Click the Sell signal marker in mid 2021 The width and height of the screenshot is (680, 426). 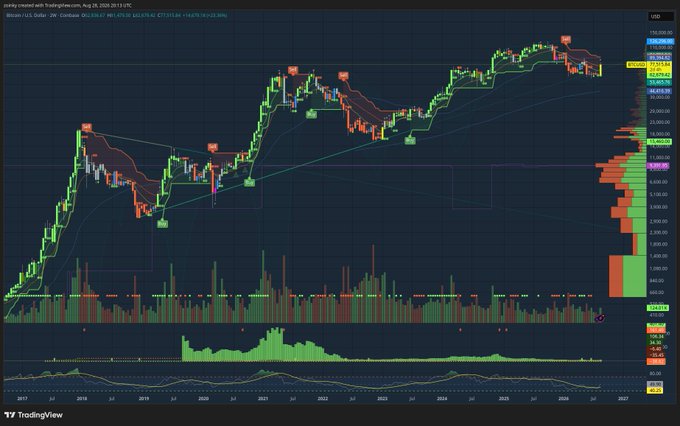(x=293, y=70)
